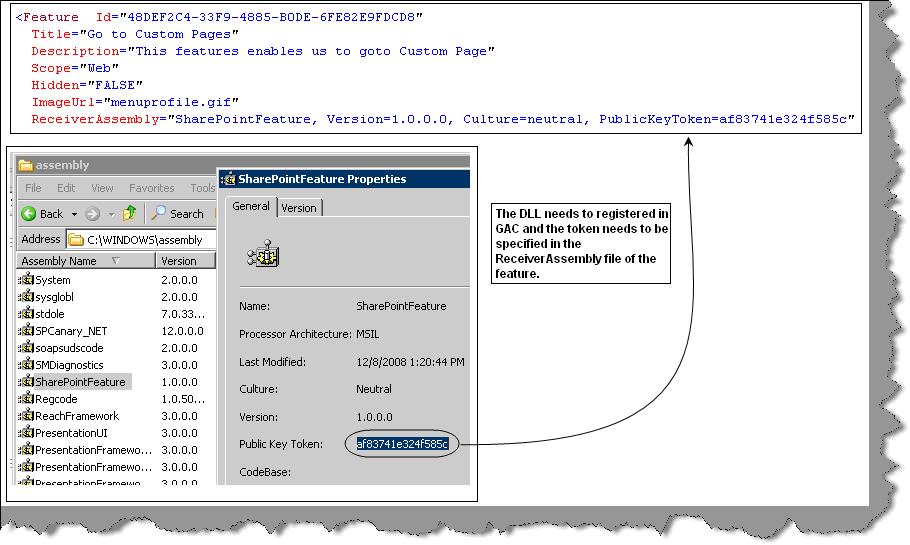
Task: Select the SPCanary_NET assembly icon
Action: tap(26, 330)
